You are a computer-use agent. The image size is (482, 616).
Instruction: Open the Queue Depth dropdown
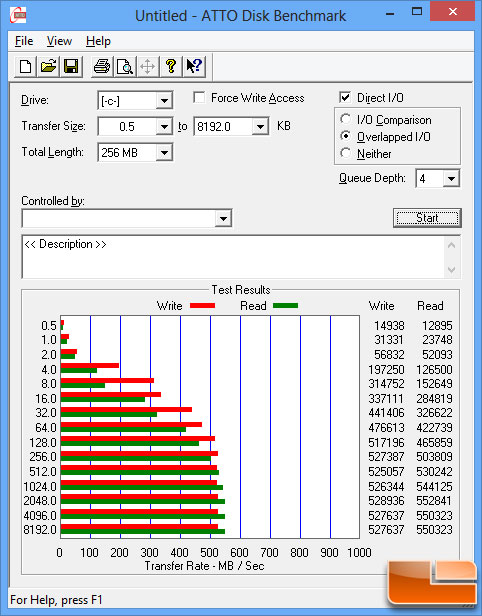[451, 179]
